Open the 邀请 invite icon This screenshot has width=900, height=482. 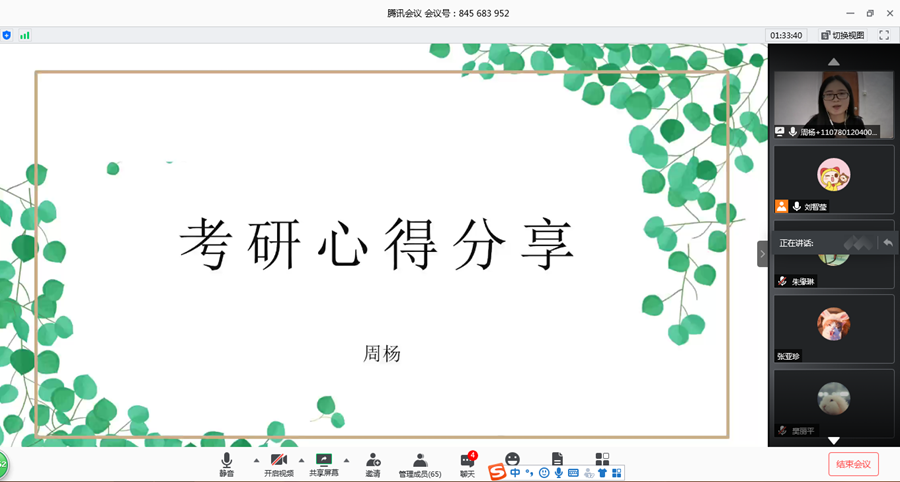[x=372, y=464]
